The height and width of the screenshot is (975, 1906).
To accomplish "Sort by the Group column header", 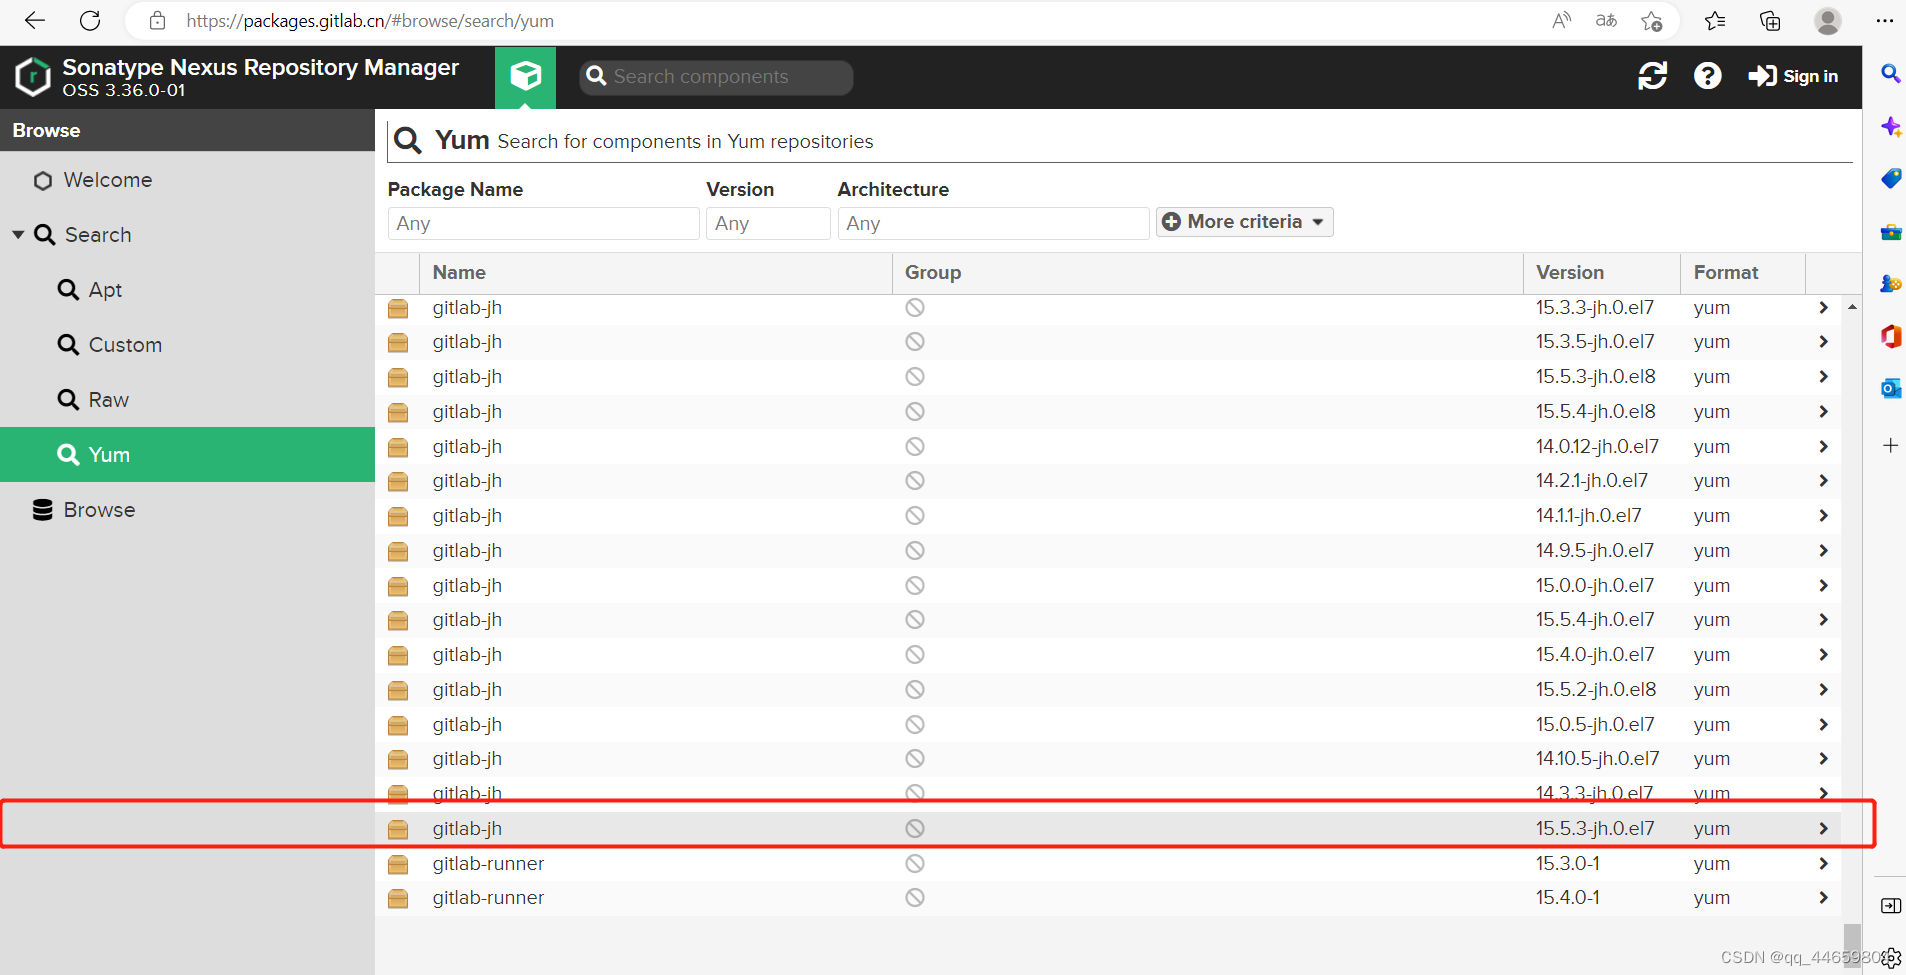I will 1207,273.
